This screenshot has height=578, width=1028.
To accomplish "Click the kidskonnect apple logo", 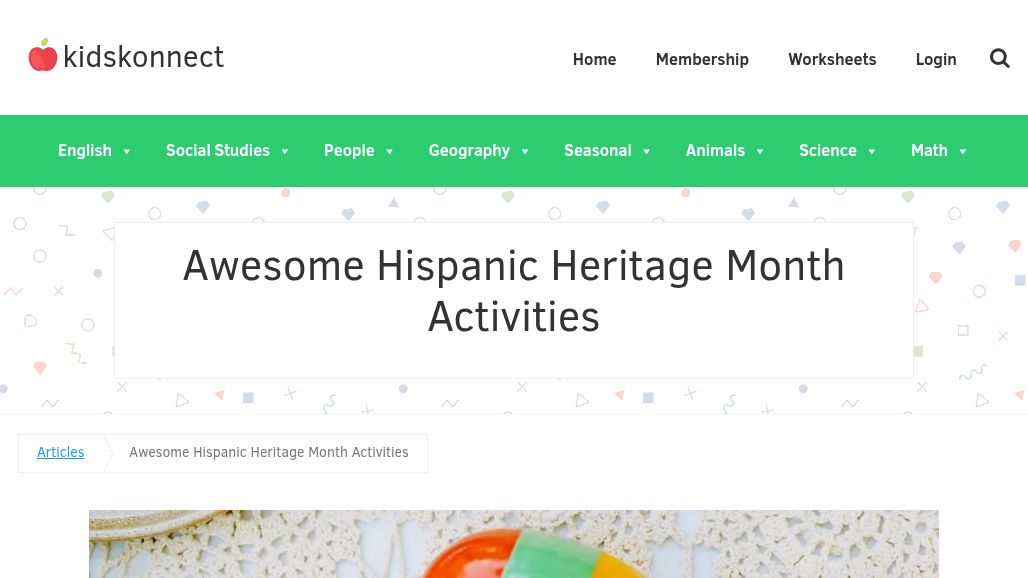I will [x=42, y=55].
